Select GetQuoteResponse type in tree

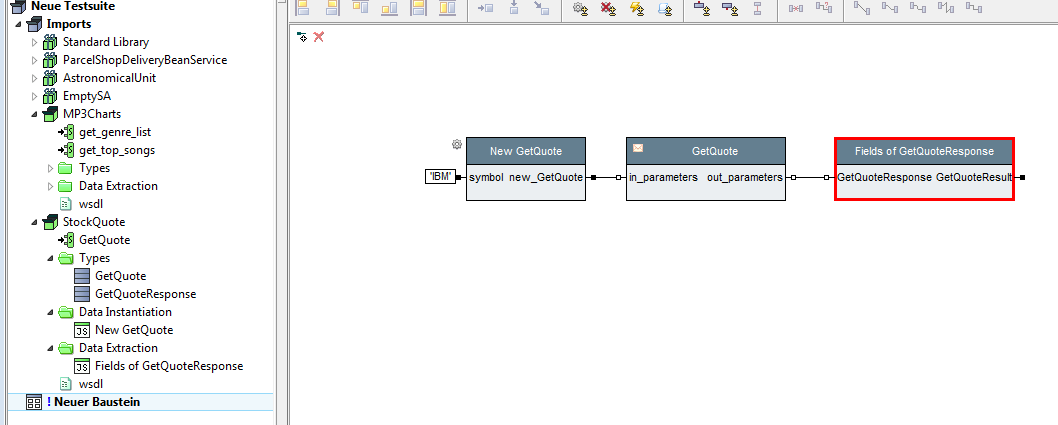pos(145,294)
